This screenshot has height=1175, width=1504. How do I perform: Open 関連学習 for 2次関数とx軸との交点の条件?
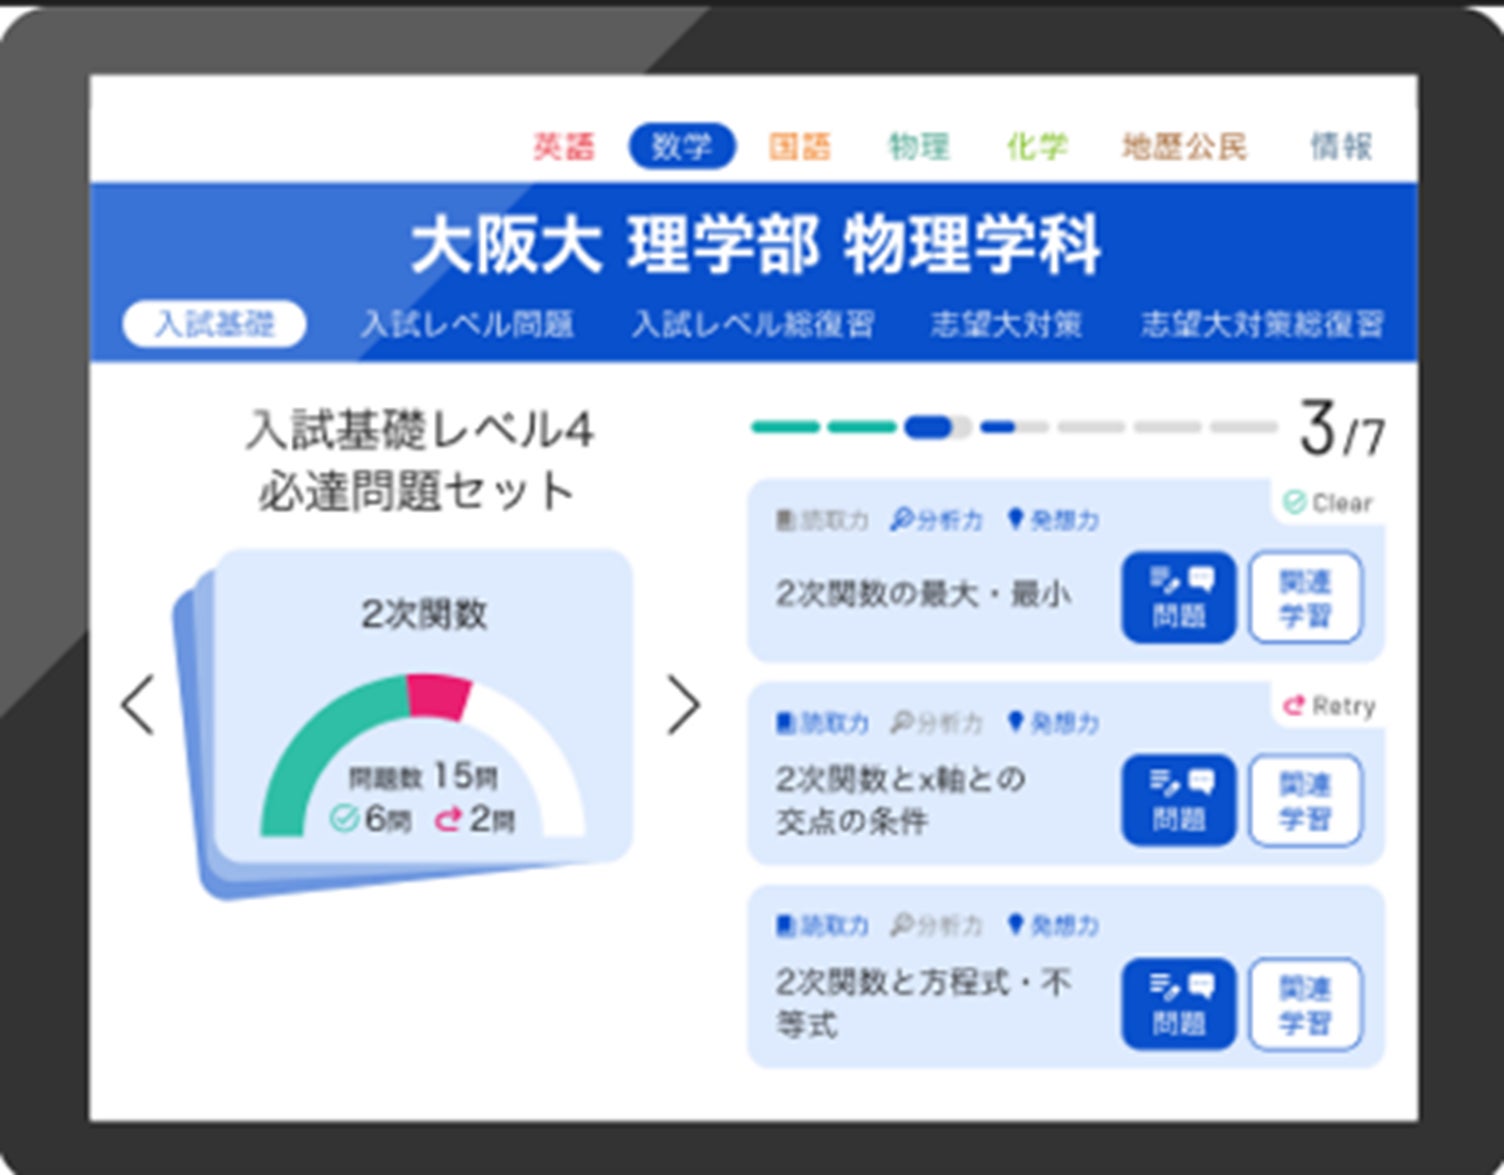tap(1305, 800)
